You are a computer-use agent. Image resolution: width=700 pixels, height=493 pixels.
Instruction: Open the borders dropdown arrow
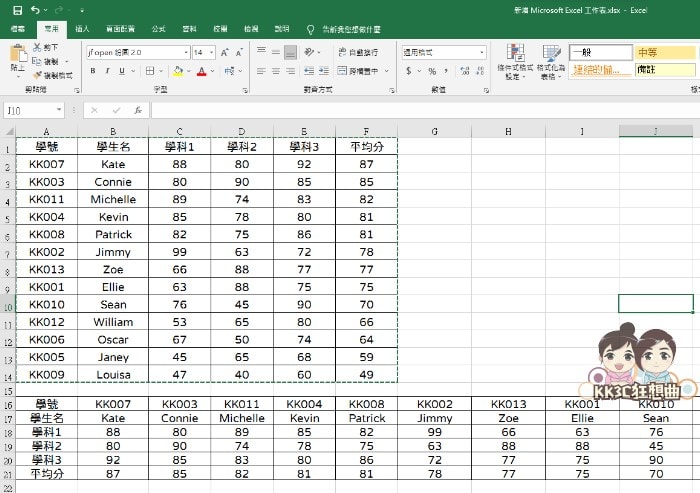(x=161, y=71)
